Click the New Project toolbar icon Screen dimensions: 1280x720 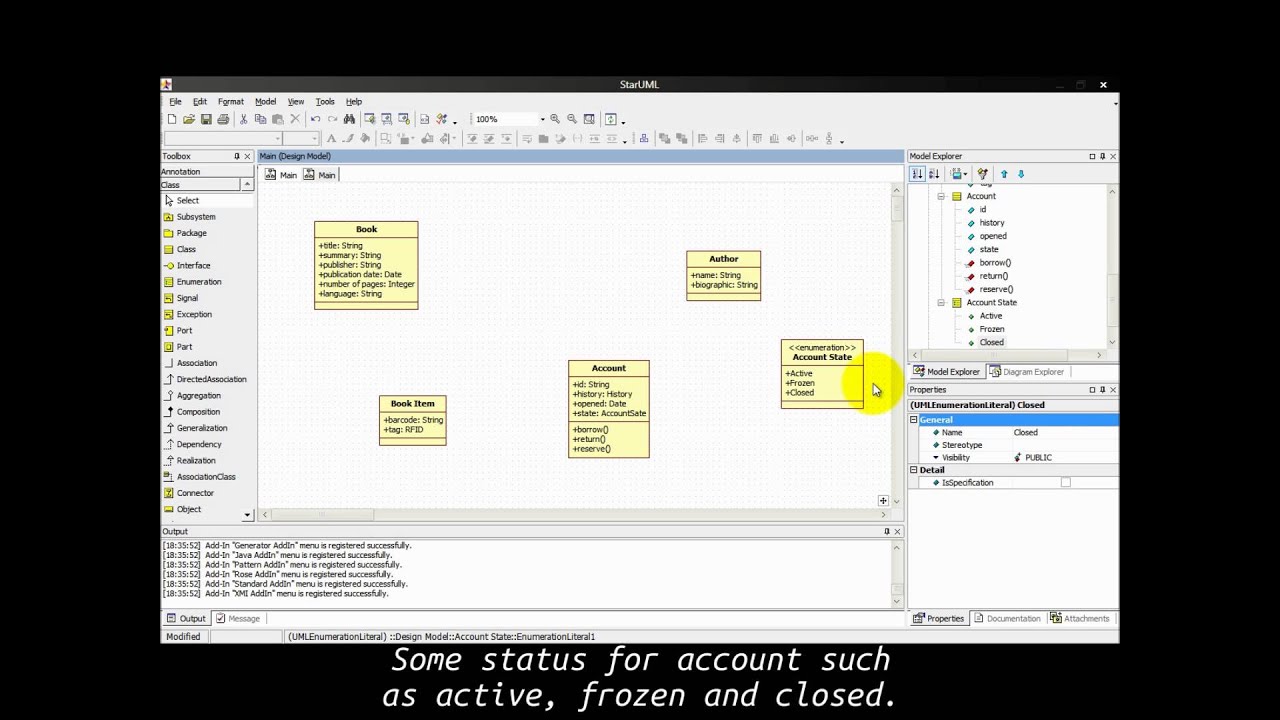click(172, 119)
